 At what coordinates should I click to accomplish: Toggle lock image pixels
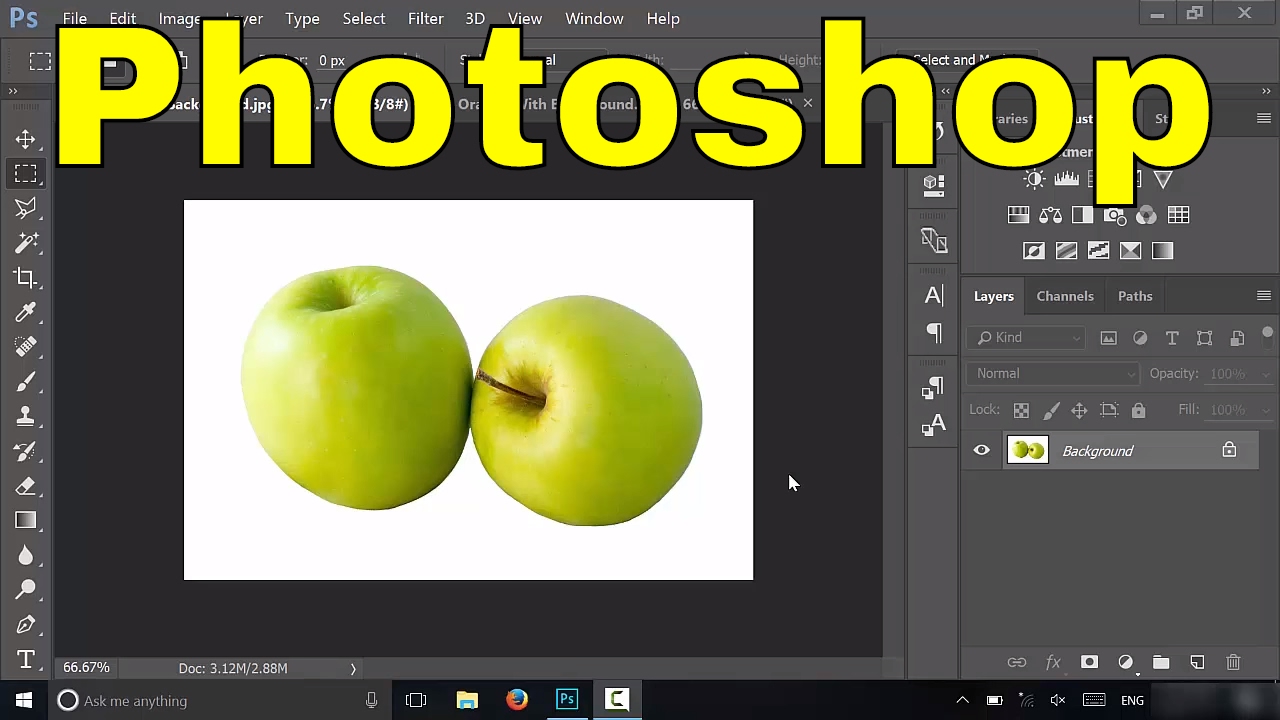click(1051, 410)
